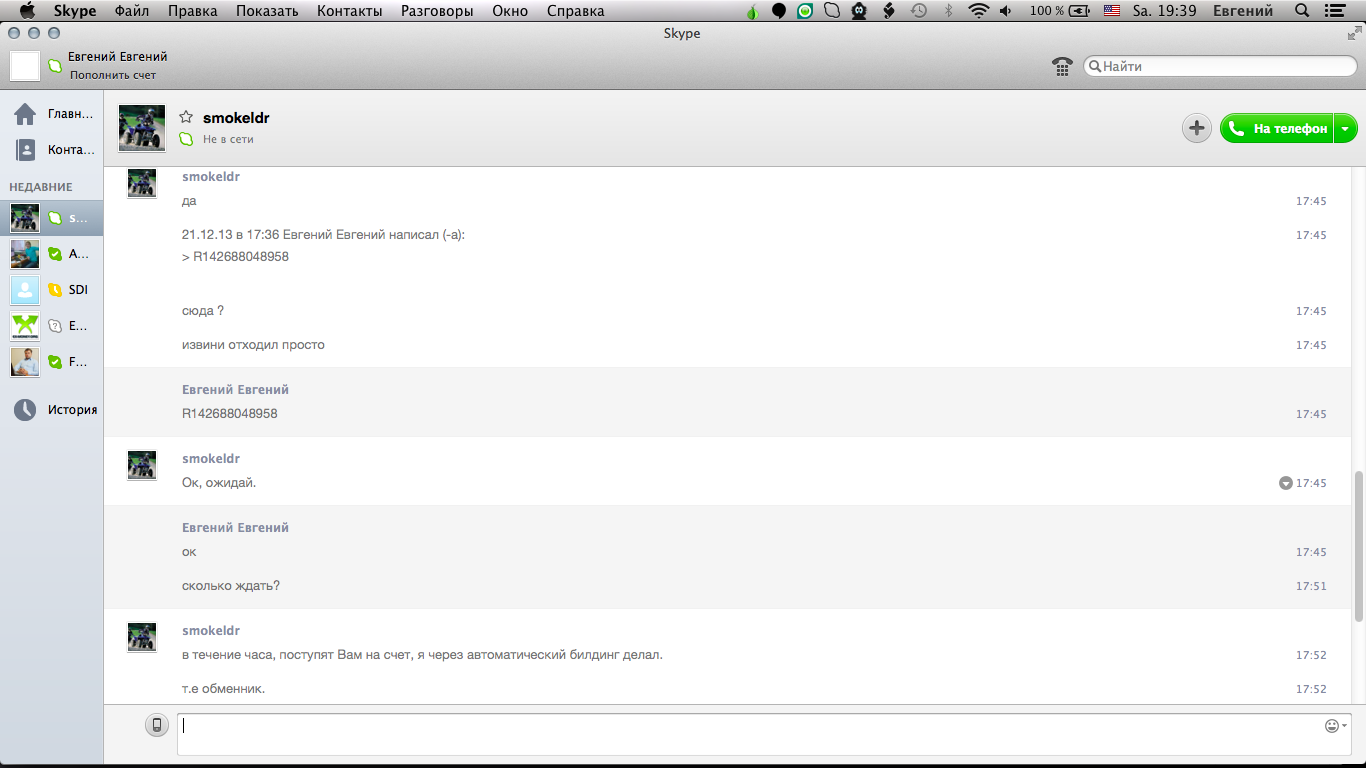Click the dial pad phone icon

click(x=1062, y=66)
